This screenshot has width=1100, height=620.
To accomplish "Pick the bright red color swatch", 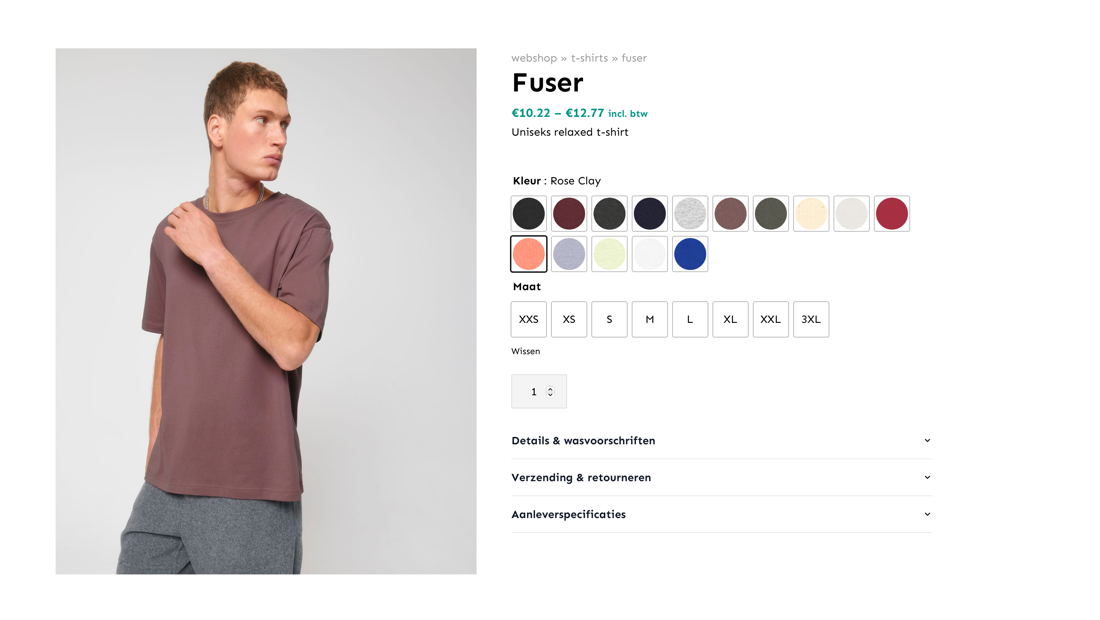I will pos(892,214).
